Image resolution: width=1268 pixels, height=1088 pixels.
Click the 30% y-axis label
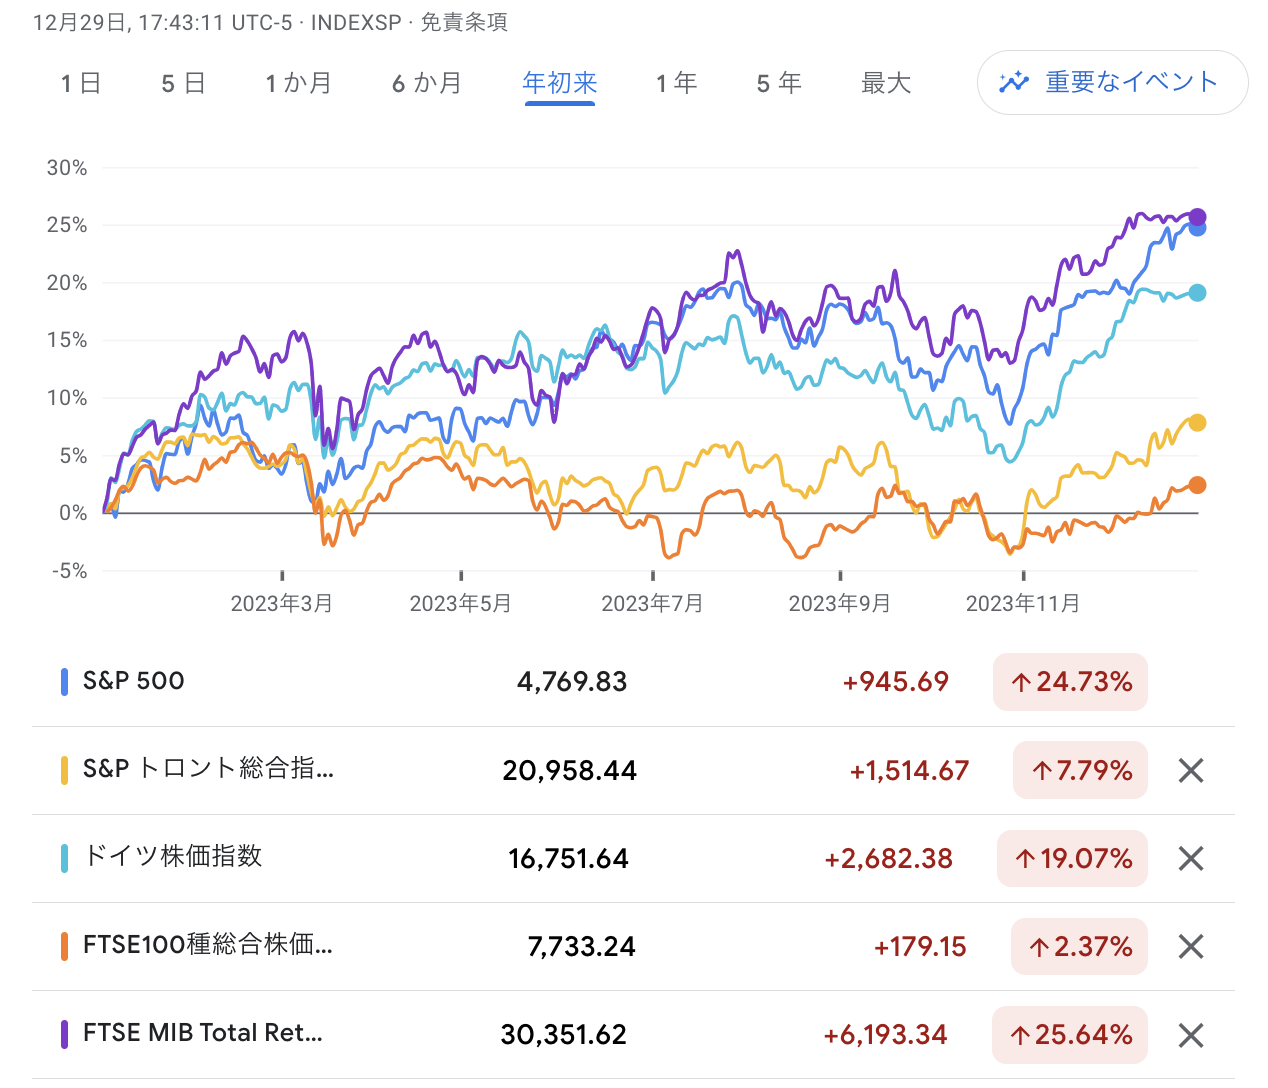[67, 168]
